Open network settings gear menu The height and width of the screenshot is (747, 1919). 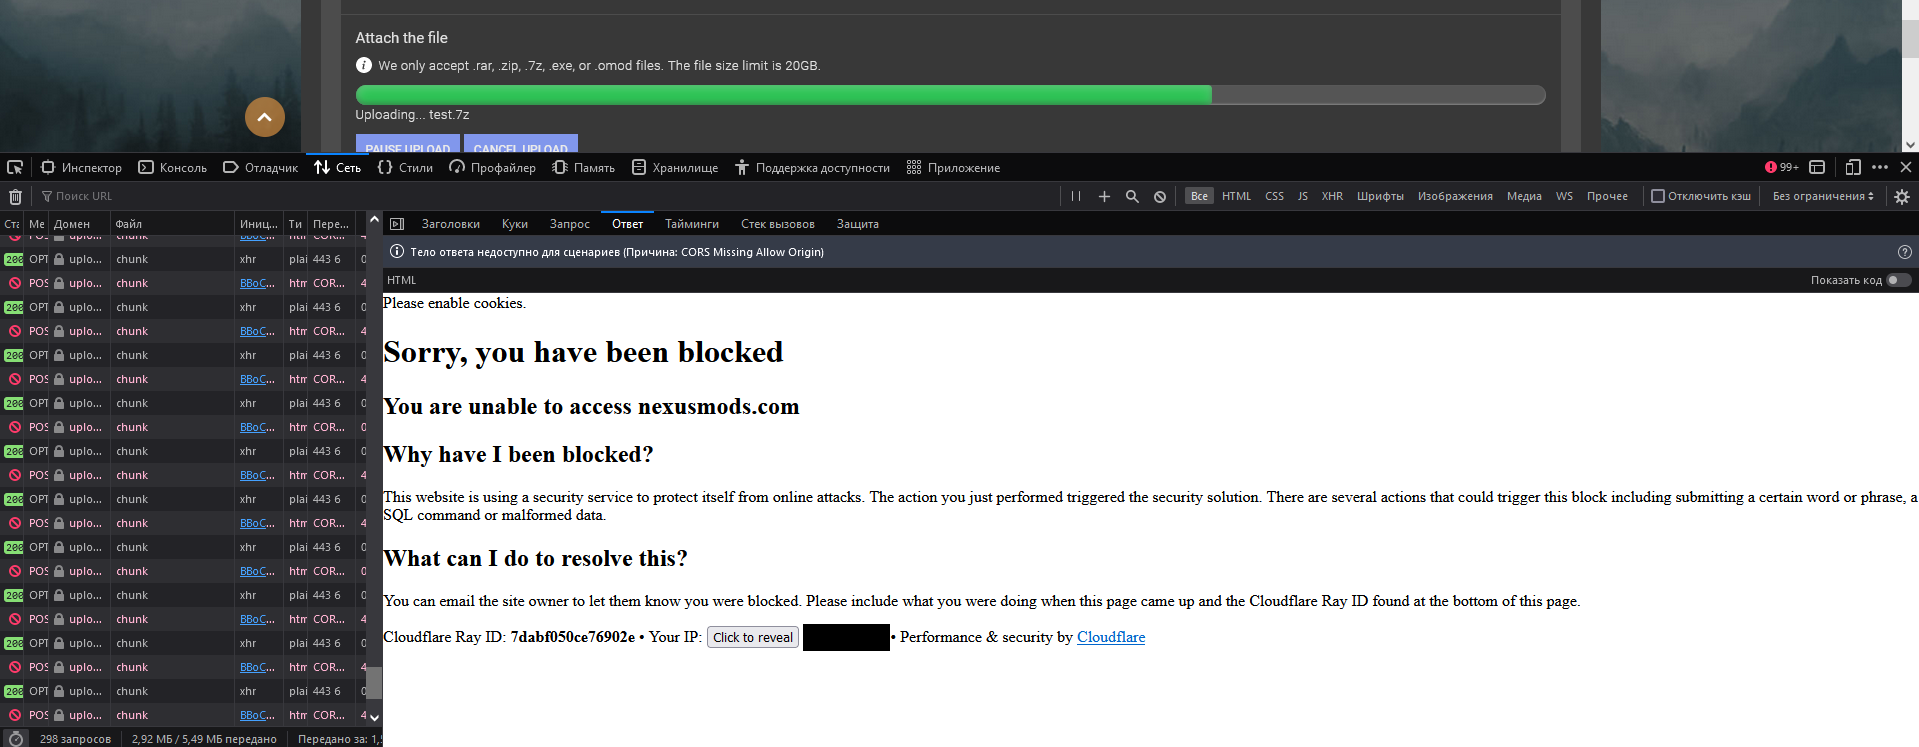(1902, 197)
